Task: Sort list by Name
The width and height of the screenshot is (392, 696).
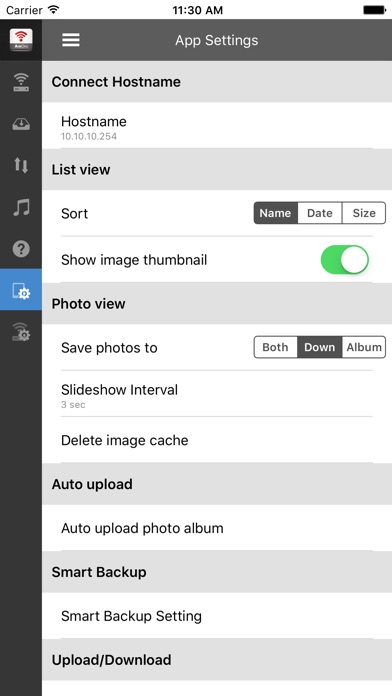Action: [x=276, y=213]
